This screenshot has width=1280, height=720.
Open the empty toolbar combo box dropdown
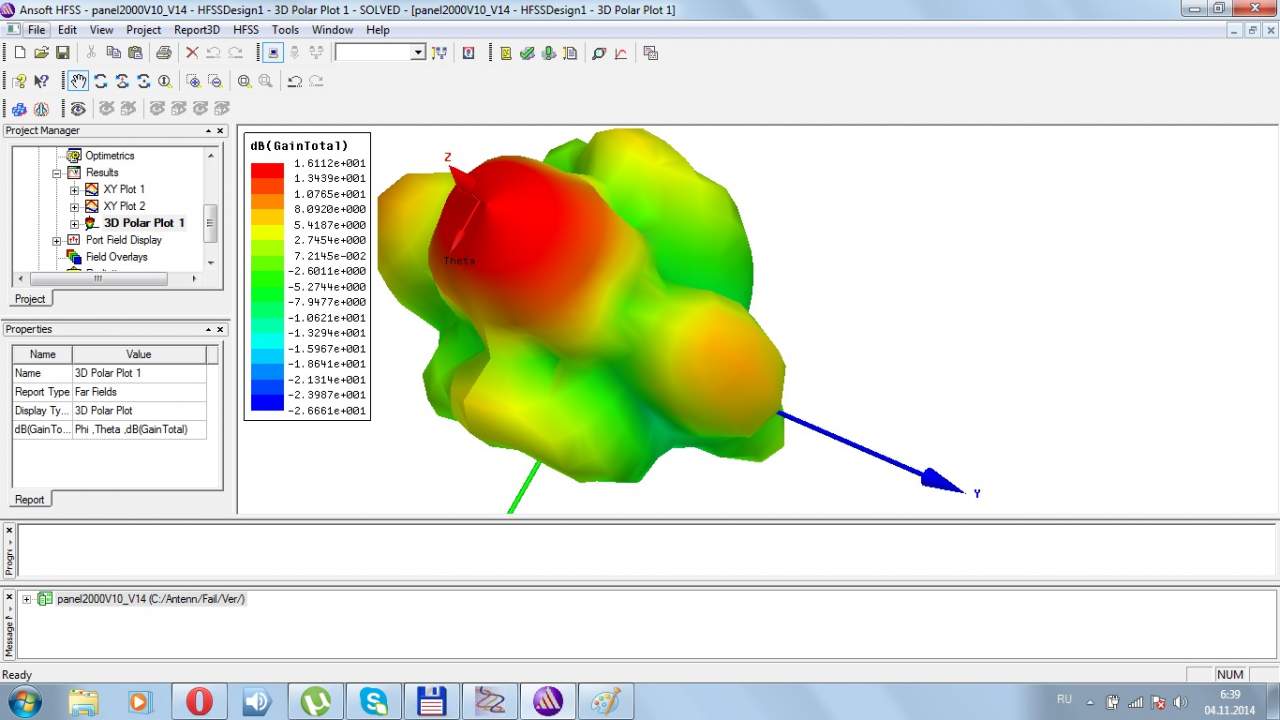click(418, 53)
